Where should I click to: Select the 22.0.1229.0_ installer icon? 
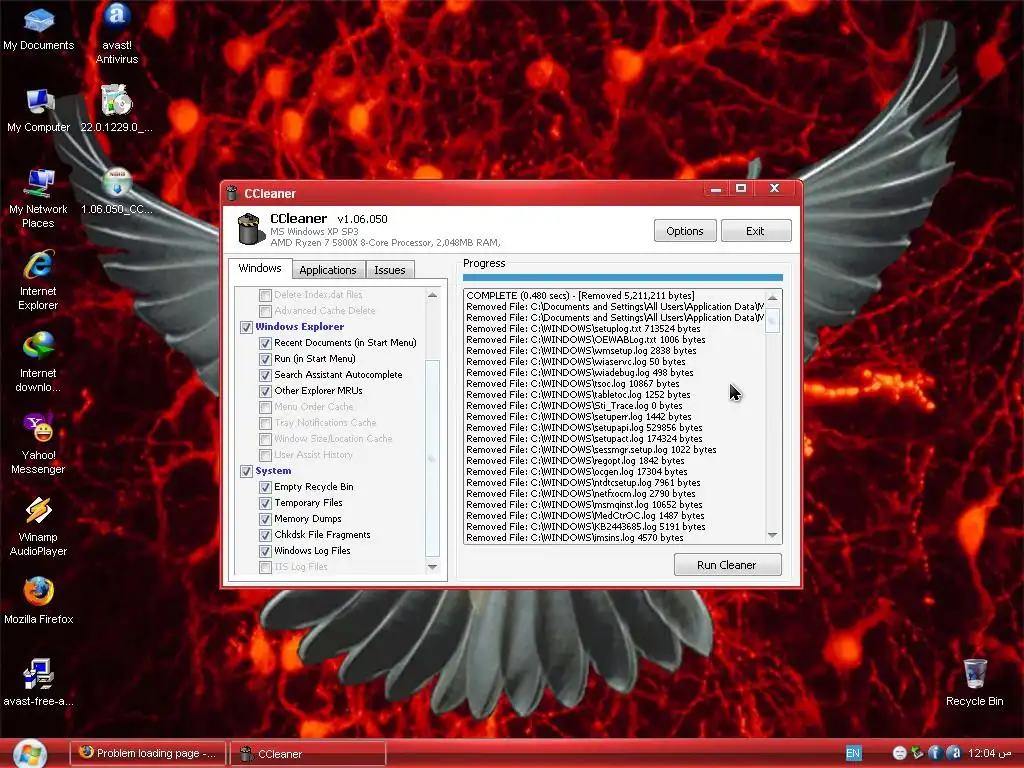[x=117, y=110]
